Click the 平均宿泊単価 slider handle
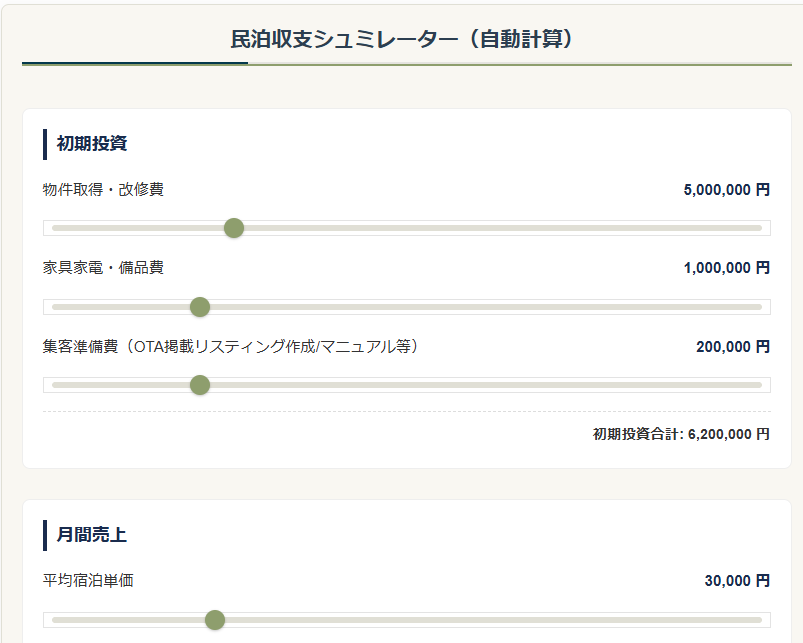This screenshot has height=643, width=803. (x=215, y=620)
